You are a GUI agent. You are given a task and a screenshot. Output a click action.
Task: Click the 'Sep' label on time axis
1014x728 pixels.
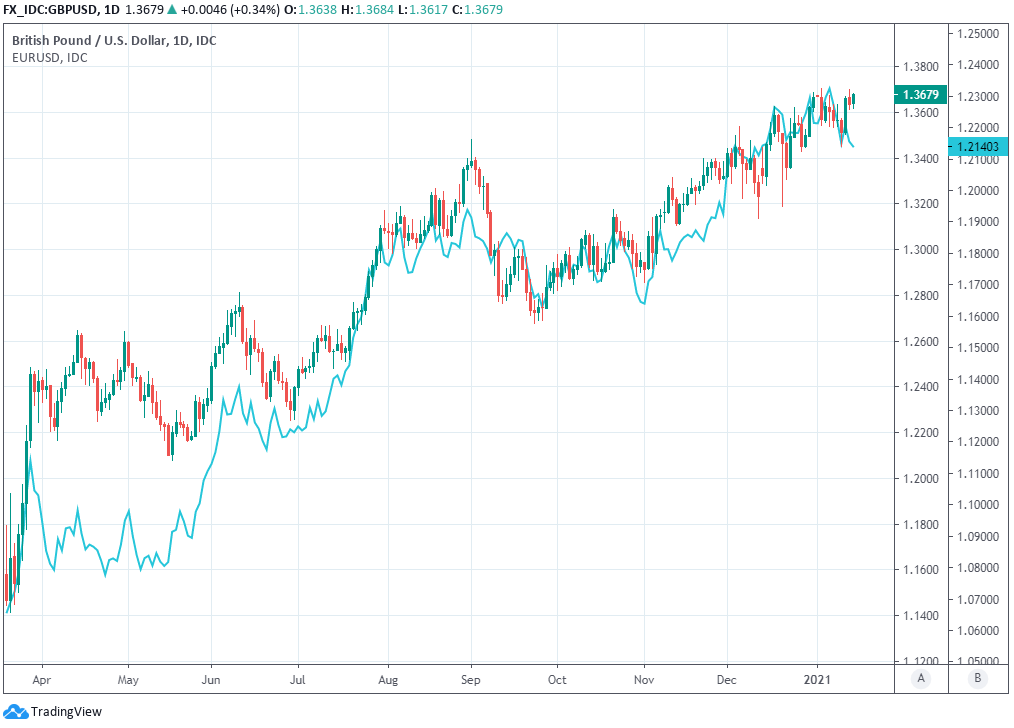[x=472, y=679]
